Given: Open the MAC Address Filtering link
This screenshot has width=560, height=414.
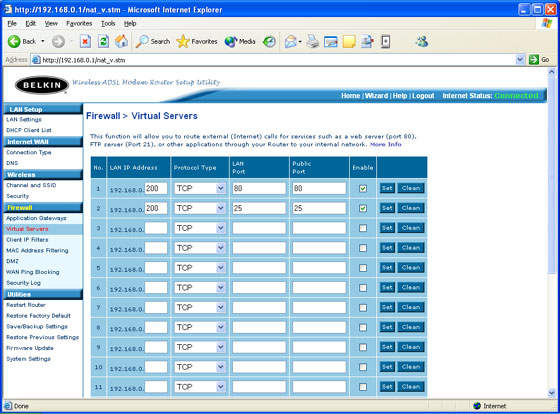Looking at the screenshot, I should coord(37,250).
